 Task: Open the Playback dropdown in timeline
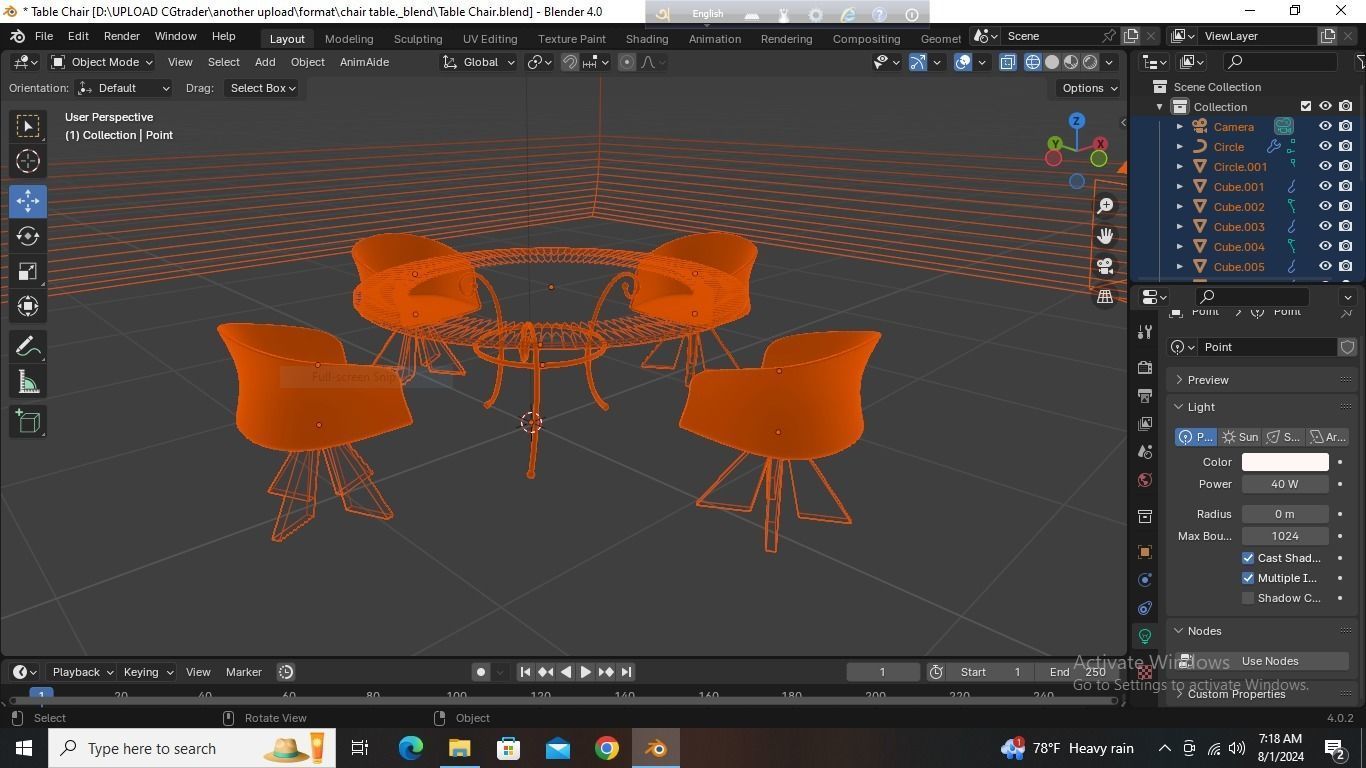pyautogui.click(x=82, y=672)
